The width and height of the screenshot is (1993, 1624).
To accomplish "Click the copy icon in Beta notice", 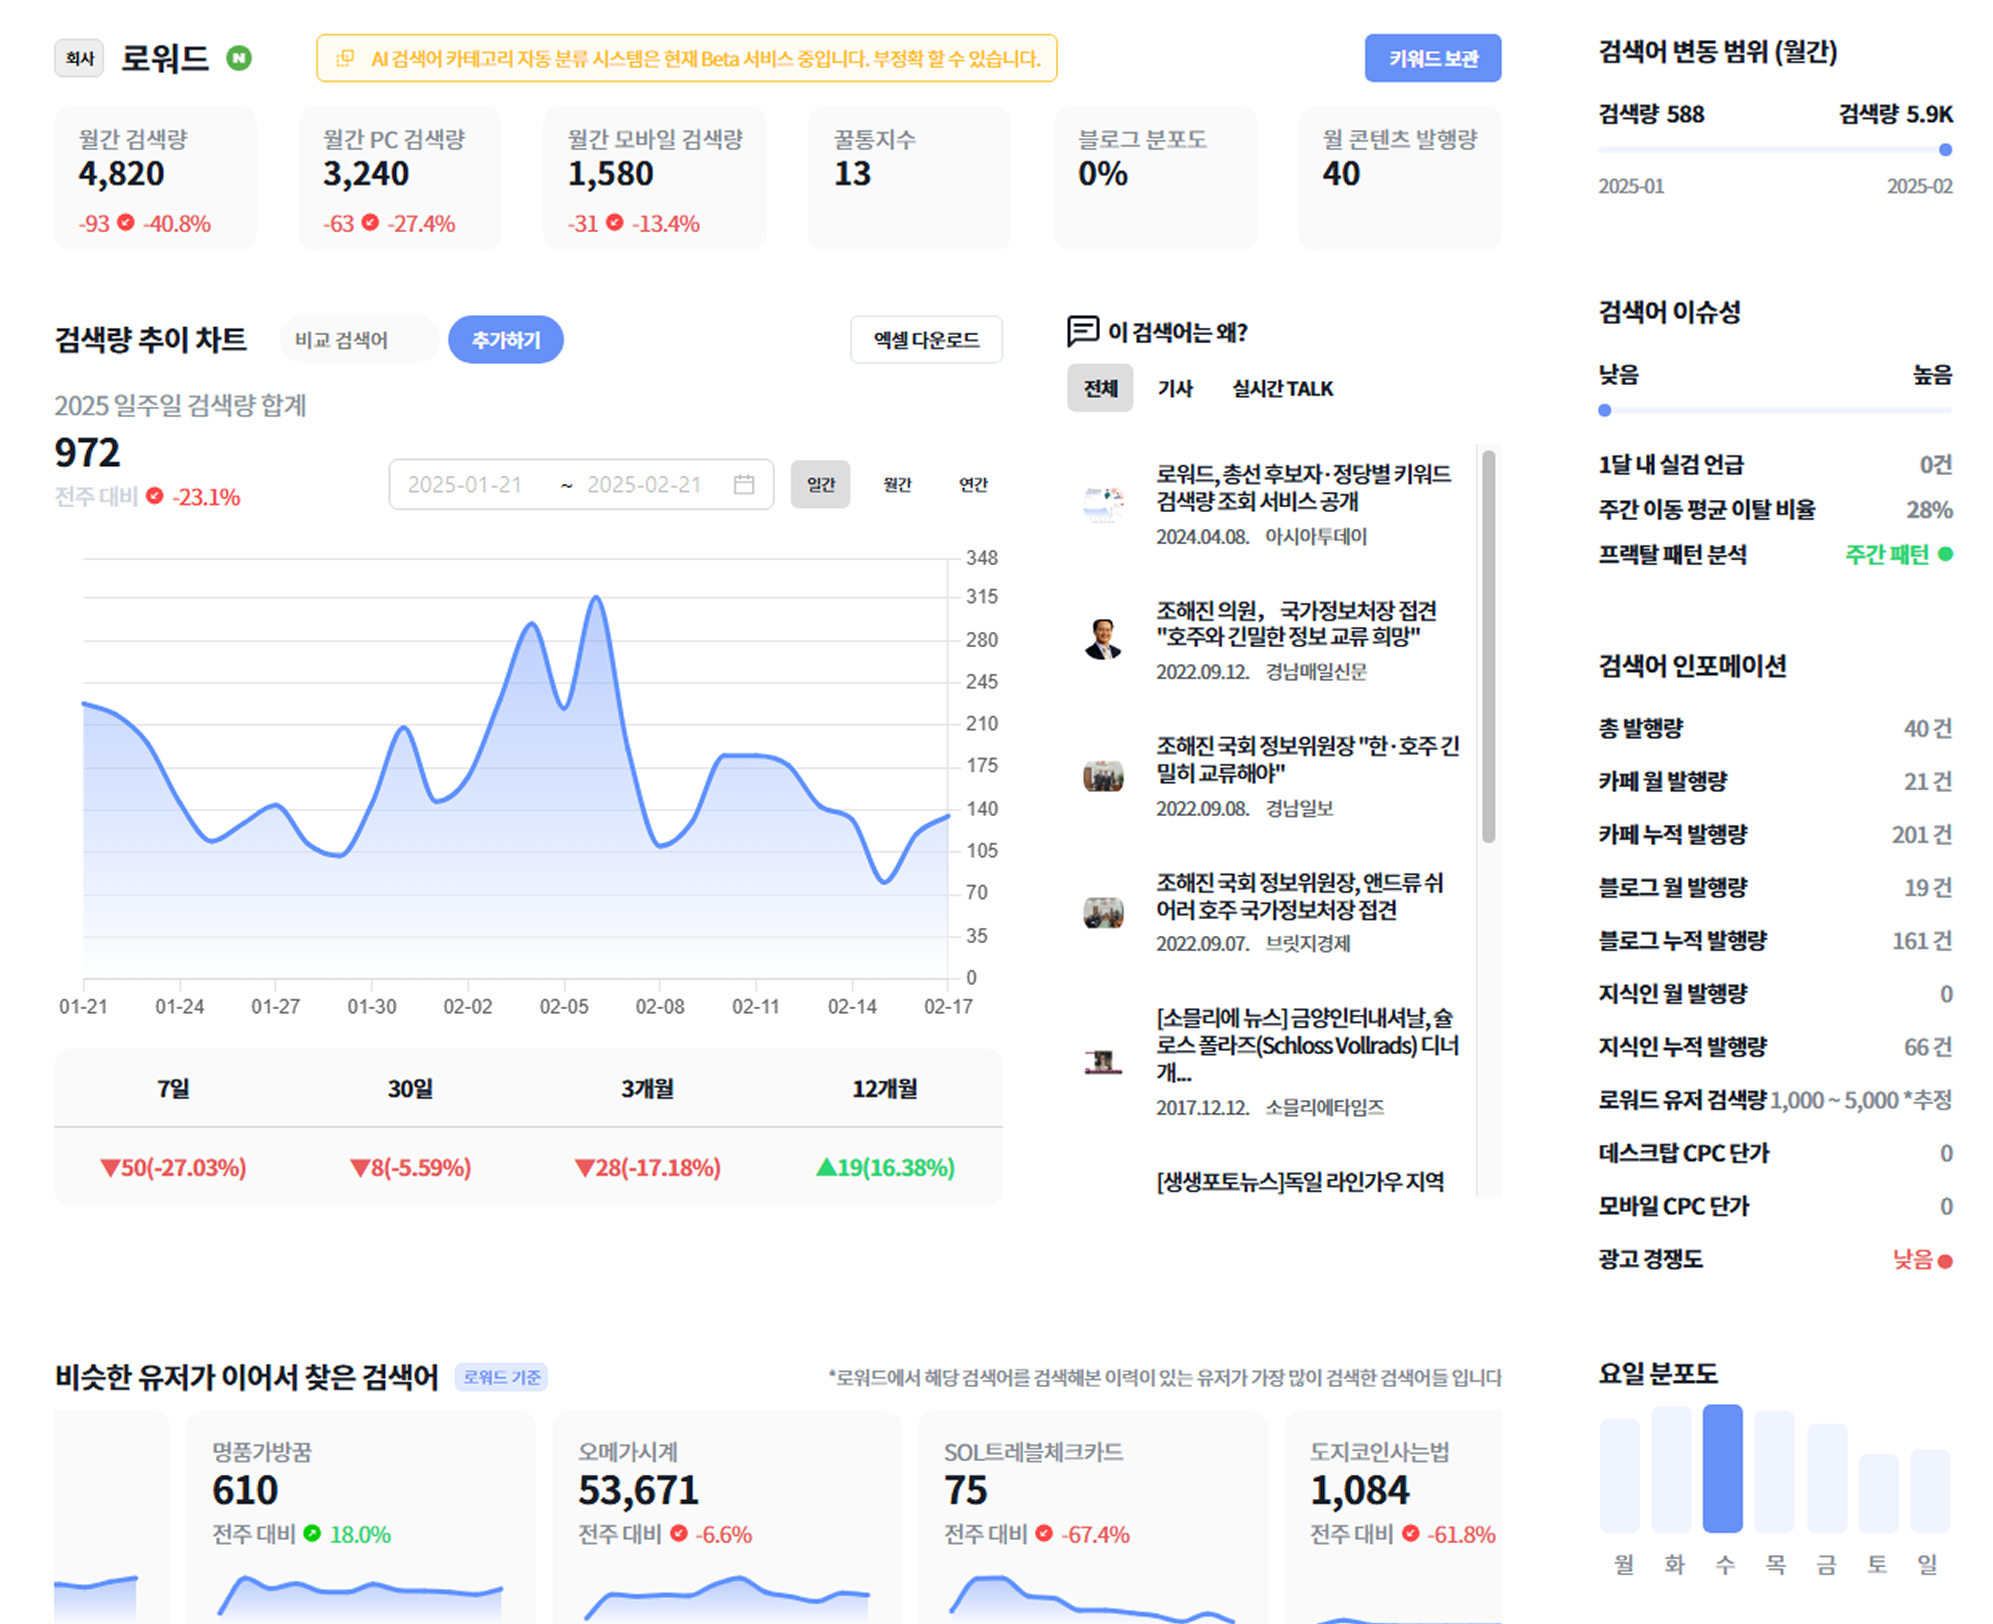I will click(345, 59).
